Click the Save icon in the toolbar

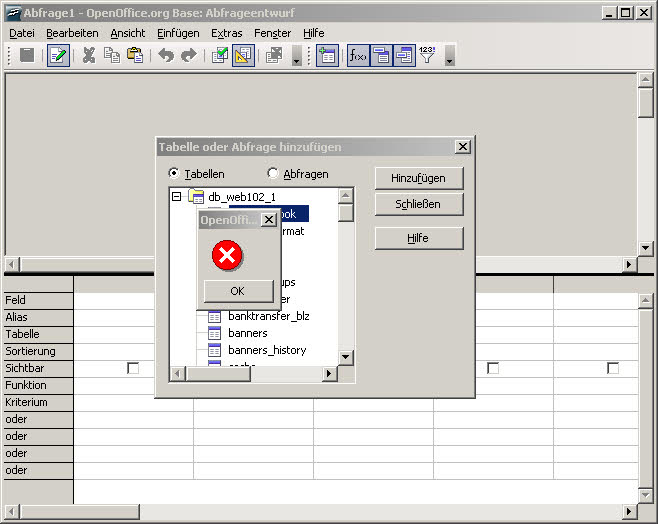coord(28,56)
